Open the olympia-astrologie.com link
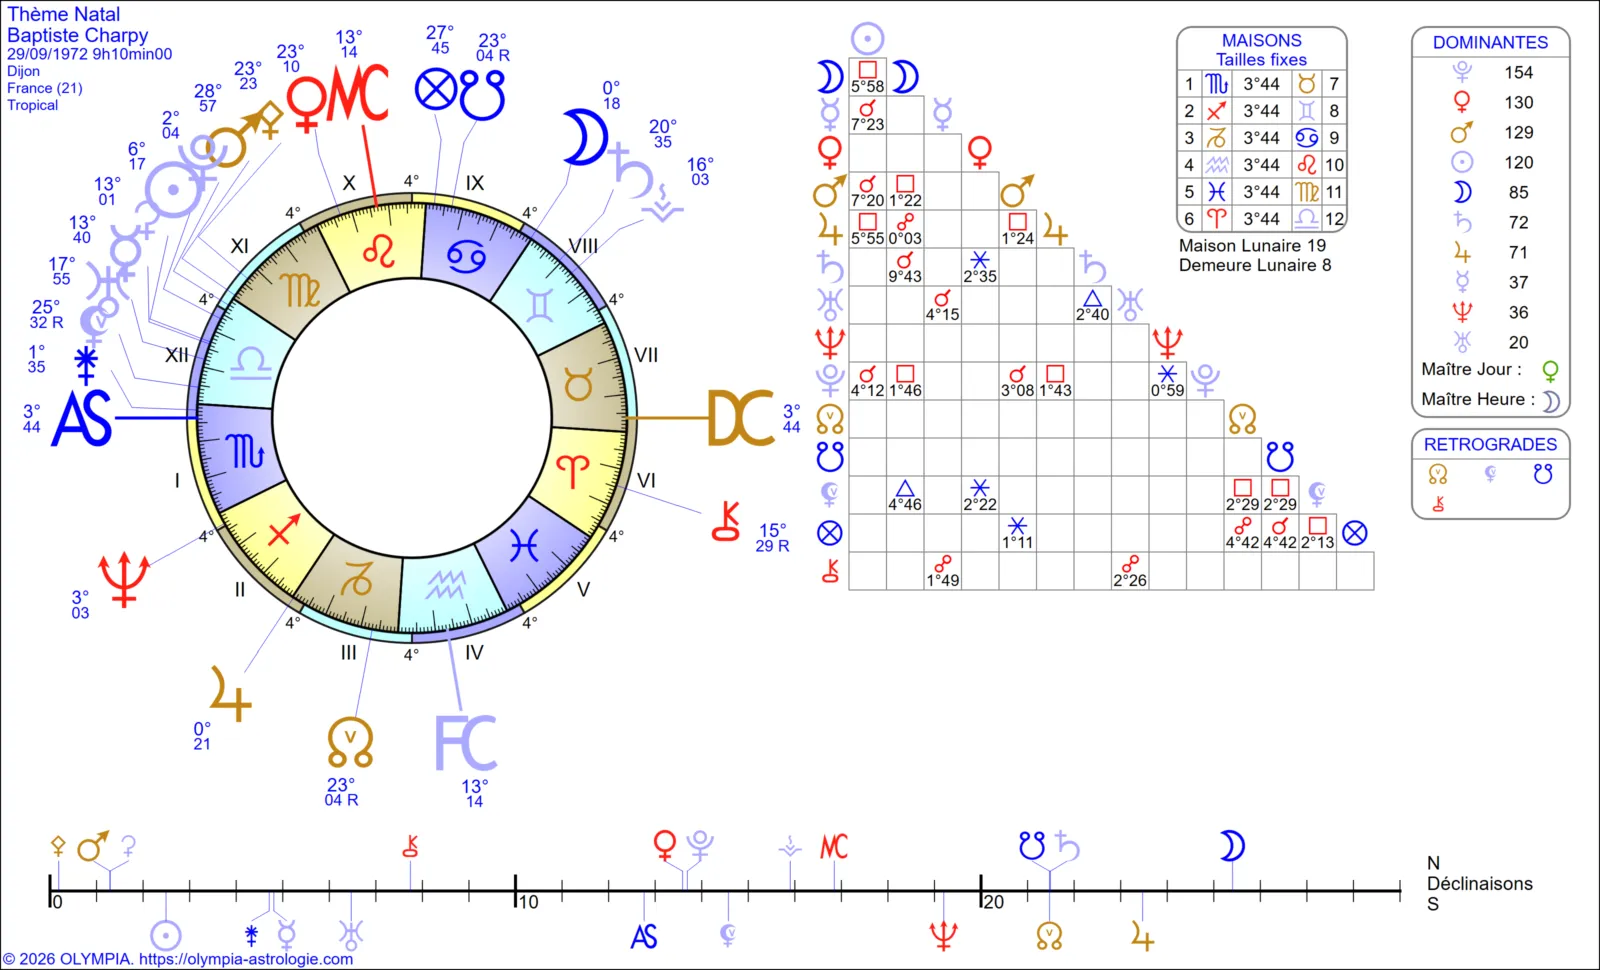Image resolution: width=1600 pixels, height=970 pixels. 245,959
